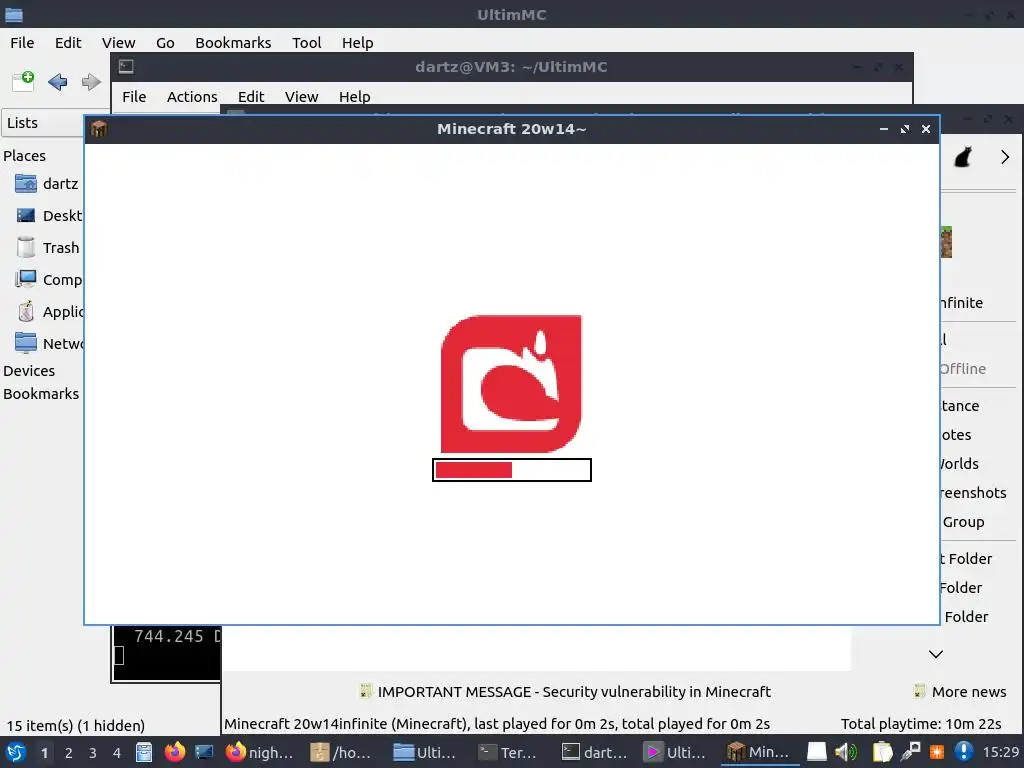Click the blue information tray icon
The height and width of the screenshot is (768, 1024).
[x=964, y=752]
